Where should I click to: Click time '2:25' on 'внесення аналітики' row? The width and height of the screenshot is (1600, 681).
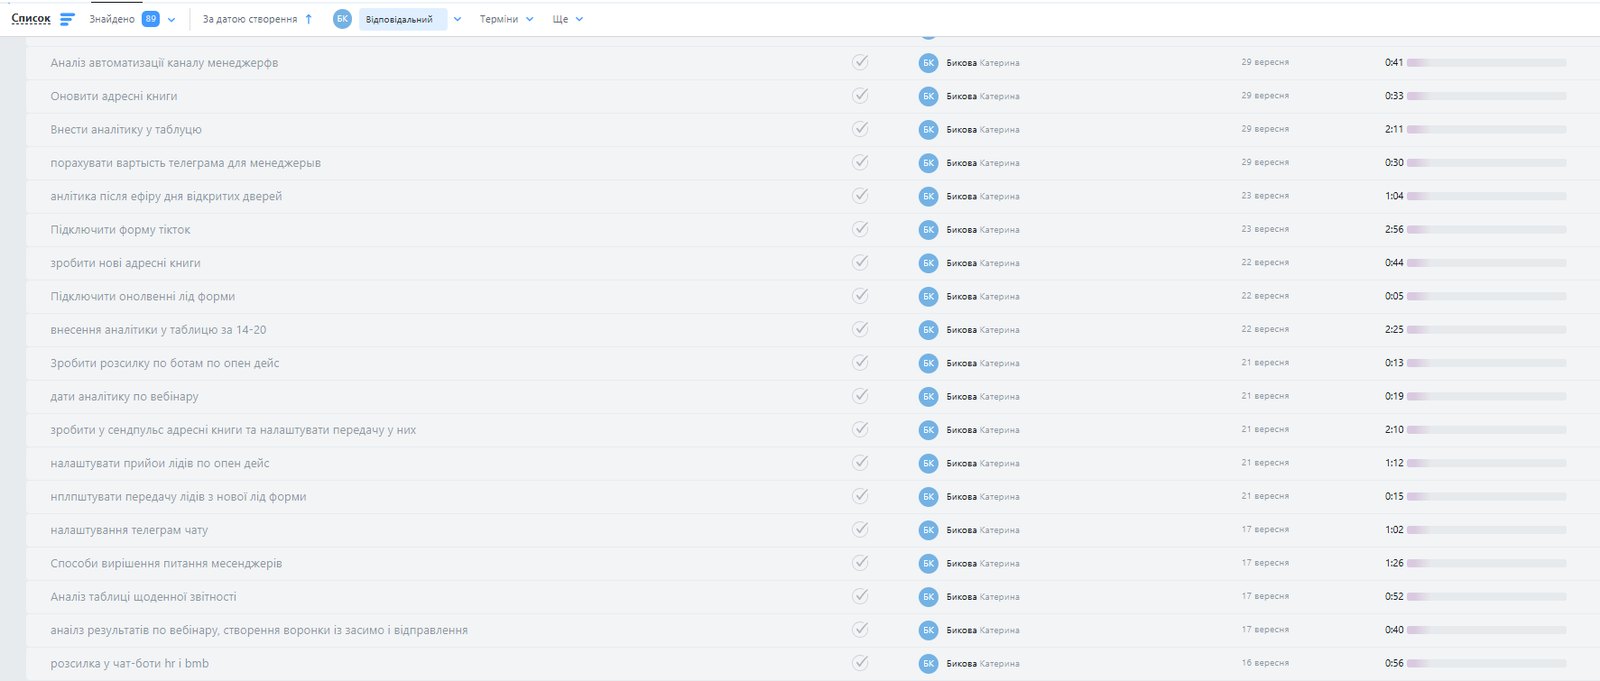pyautogui.click(x=1394, y=330)
